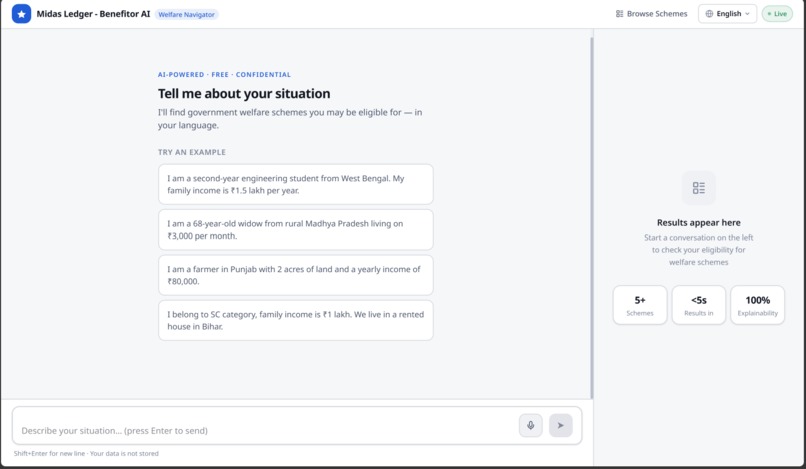Click the <5s Results in stat card
806x469 pixels.
699,305
